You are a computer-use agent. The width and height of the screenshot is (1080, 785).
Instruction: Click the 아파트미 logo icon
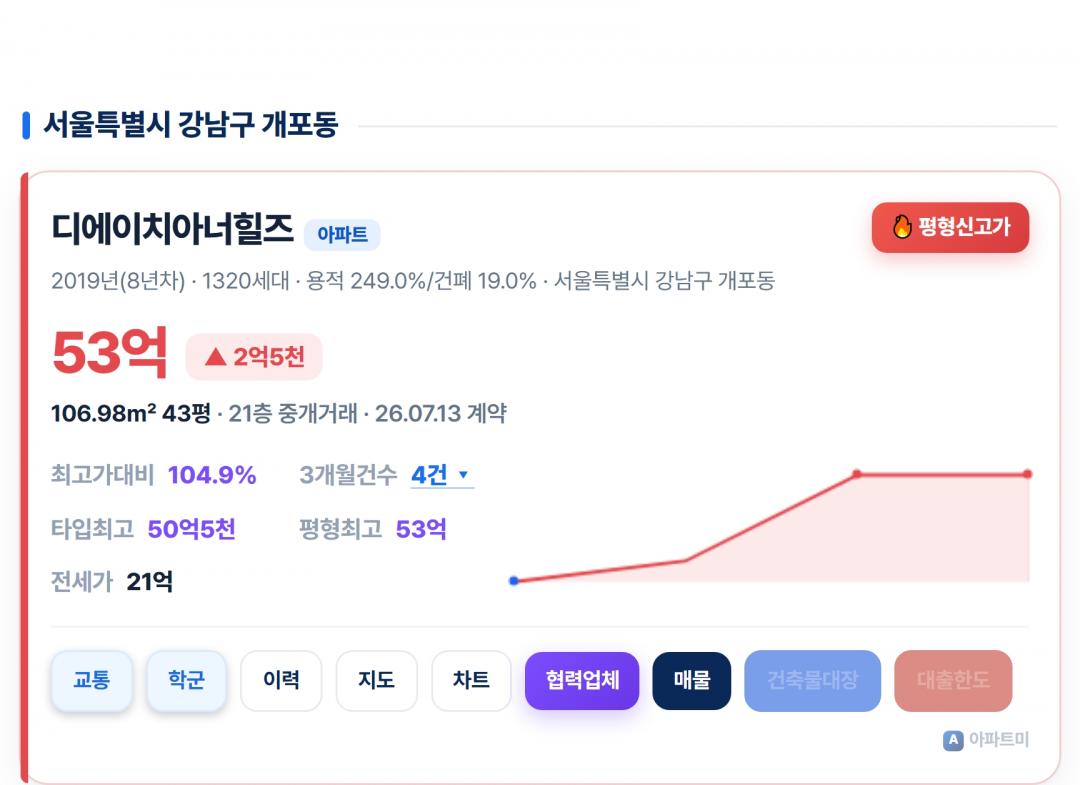click(x=953, y=740)
